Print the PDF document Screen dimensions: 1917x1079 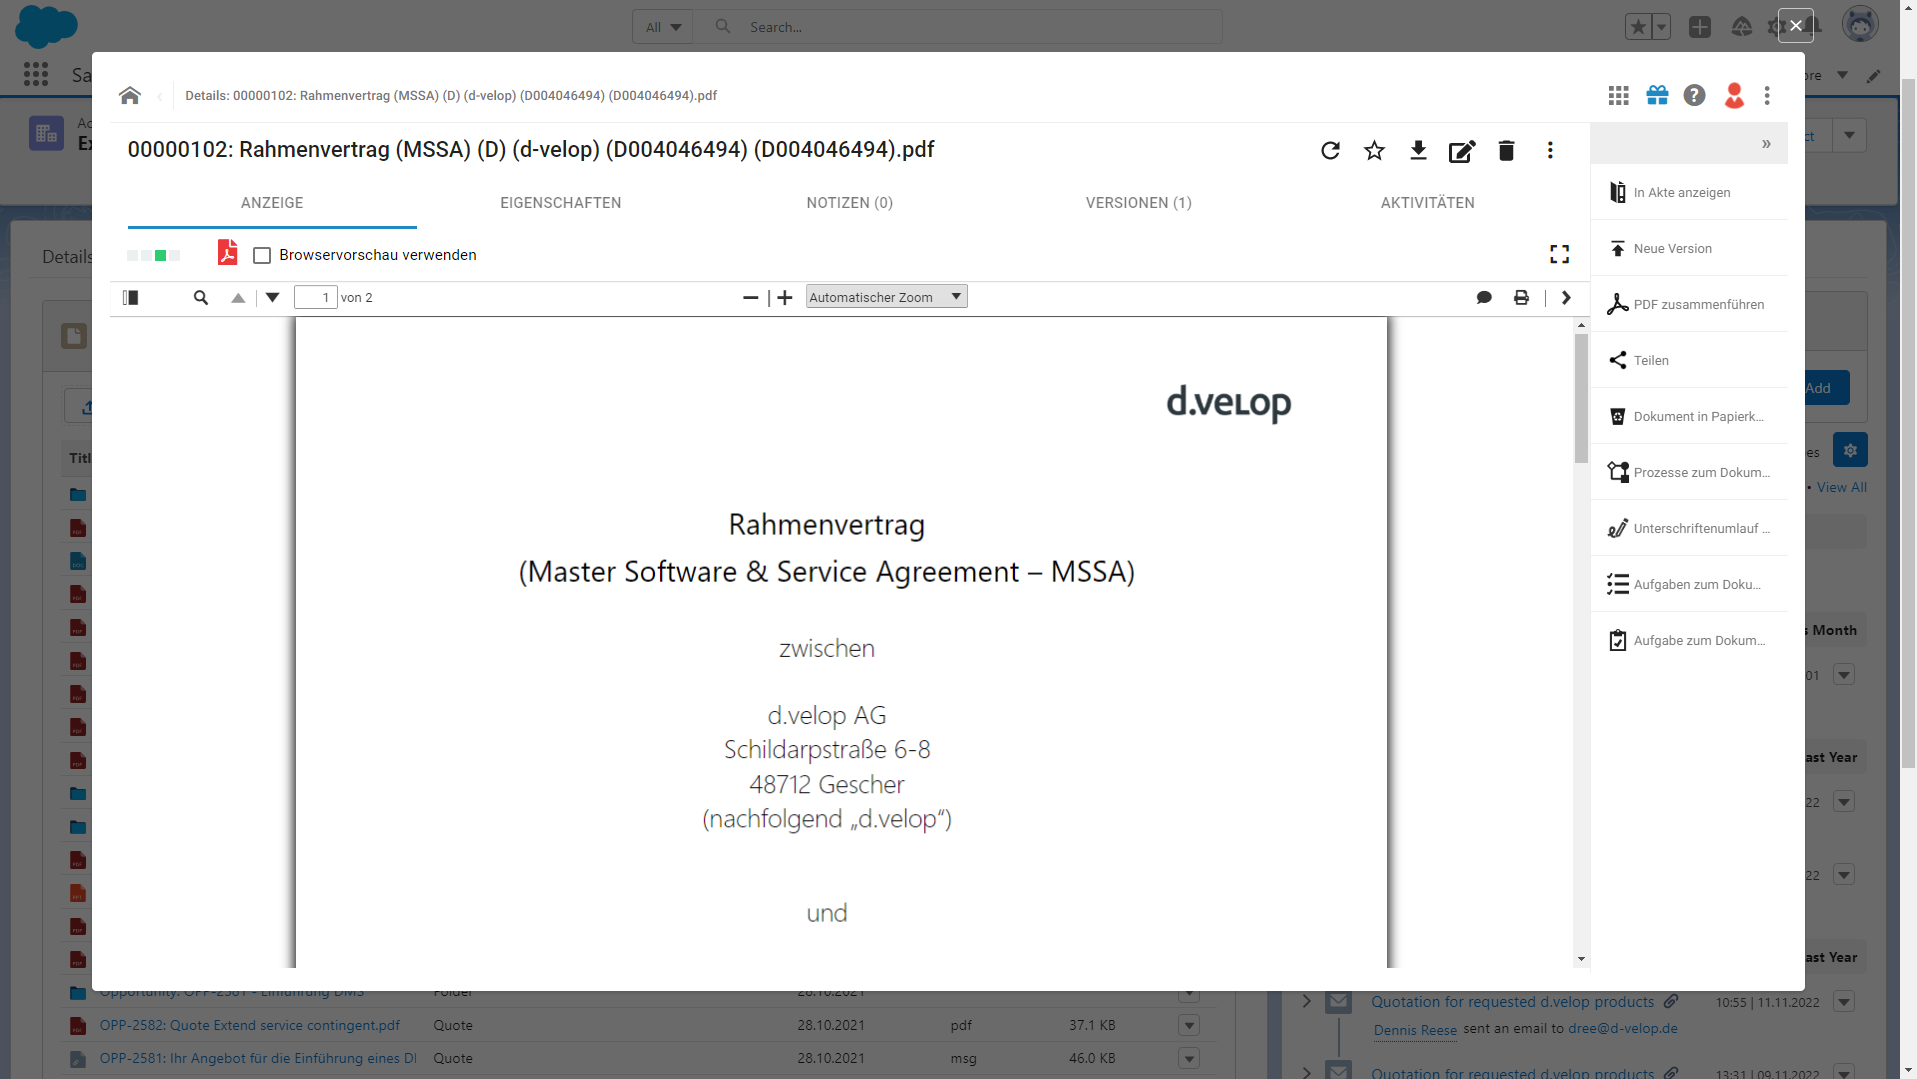(1521, 297)
